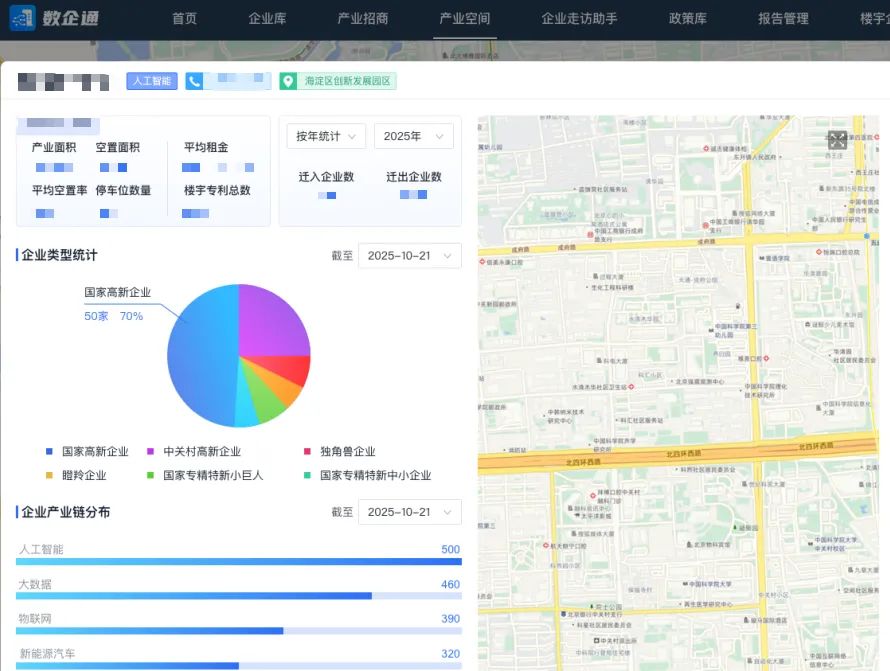The height and width of the screenshot is (671, 890).
Task: Click the 企业产业链分布 section heading
Action: coord(65,511)
